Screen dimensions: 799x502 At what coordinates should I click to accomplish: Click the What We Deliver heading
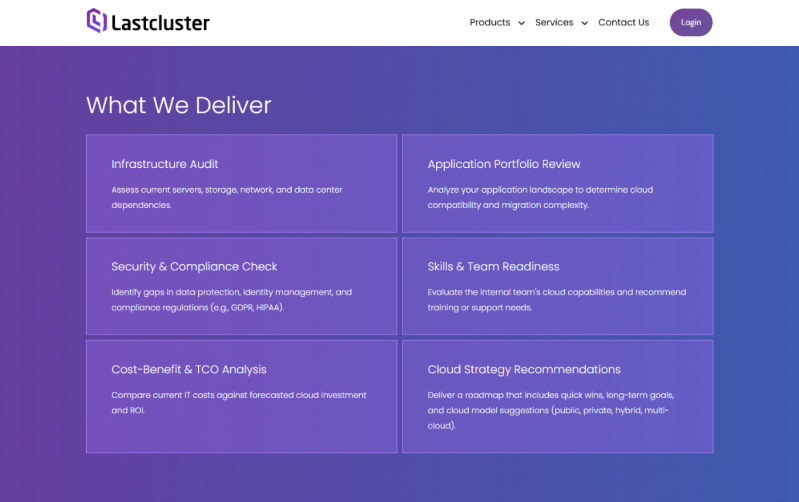pyautogui.click(x=178, y=105)
